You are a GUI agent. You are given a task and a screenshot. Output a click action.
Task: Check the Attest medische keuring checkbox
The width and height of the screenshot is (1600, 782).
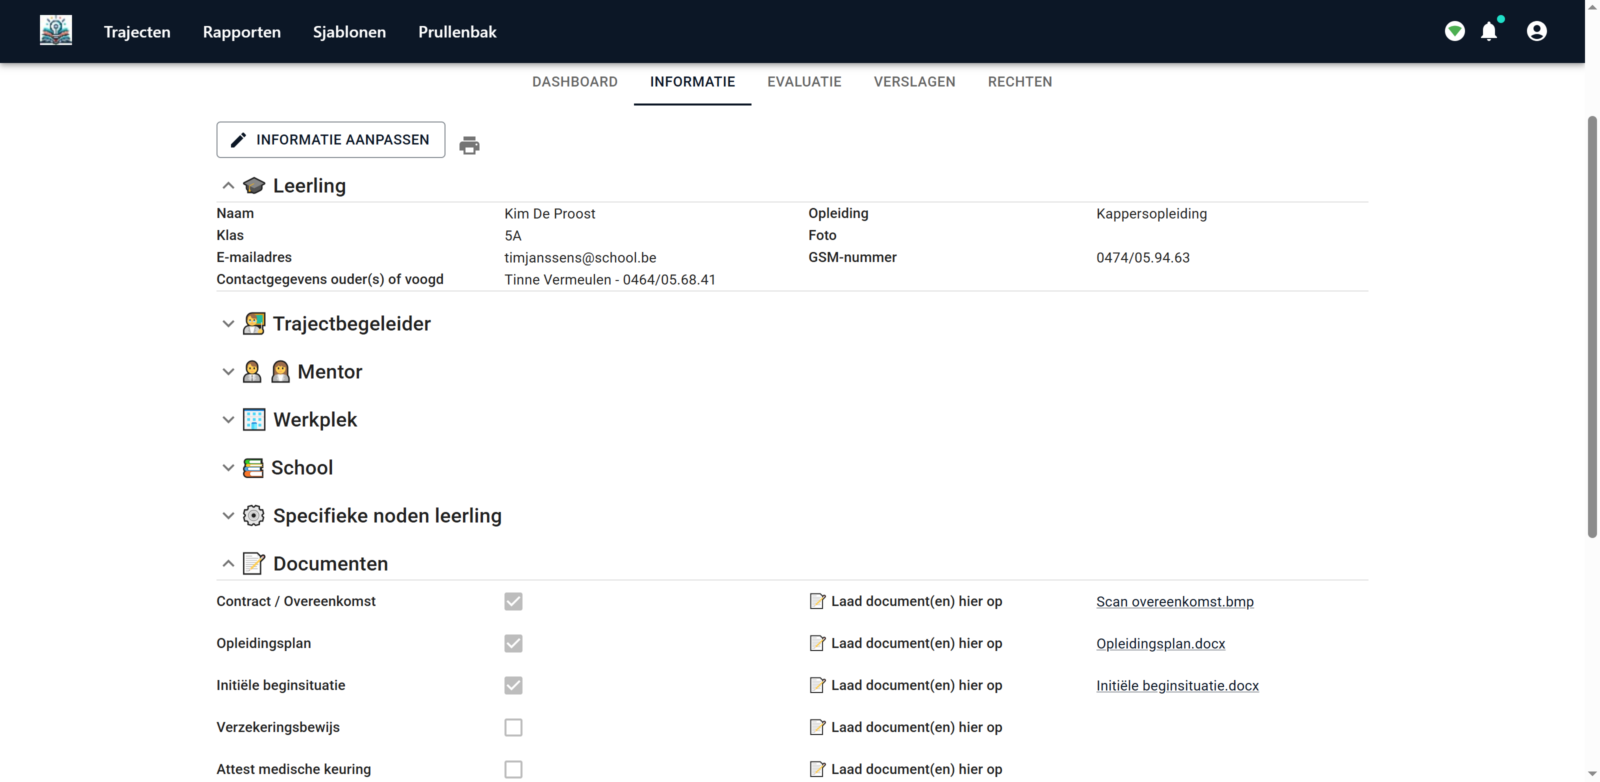coord(513,769)
